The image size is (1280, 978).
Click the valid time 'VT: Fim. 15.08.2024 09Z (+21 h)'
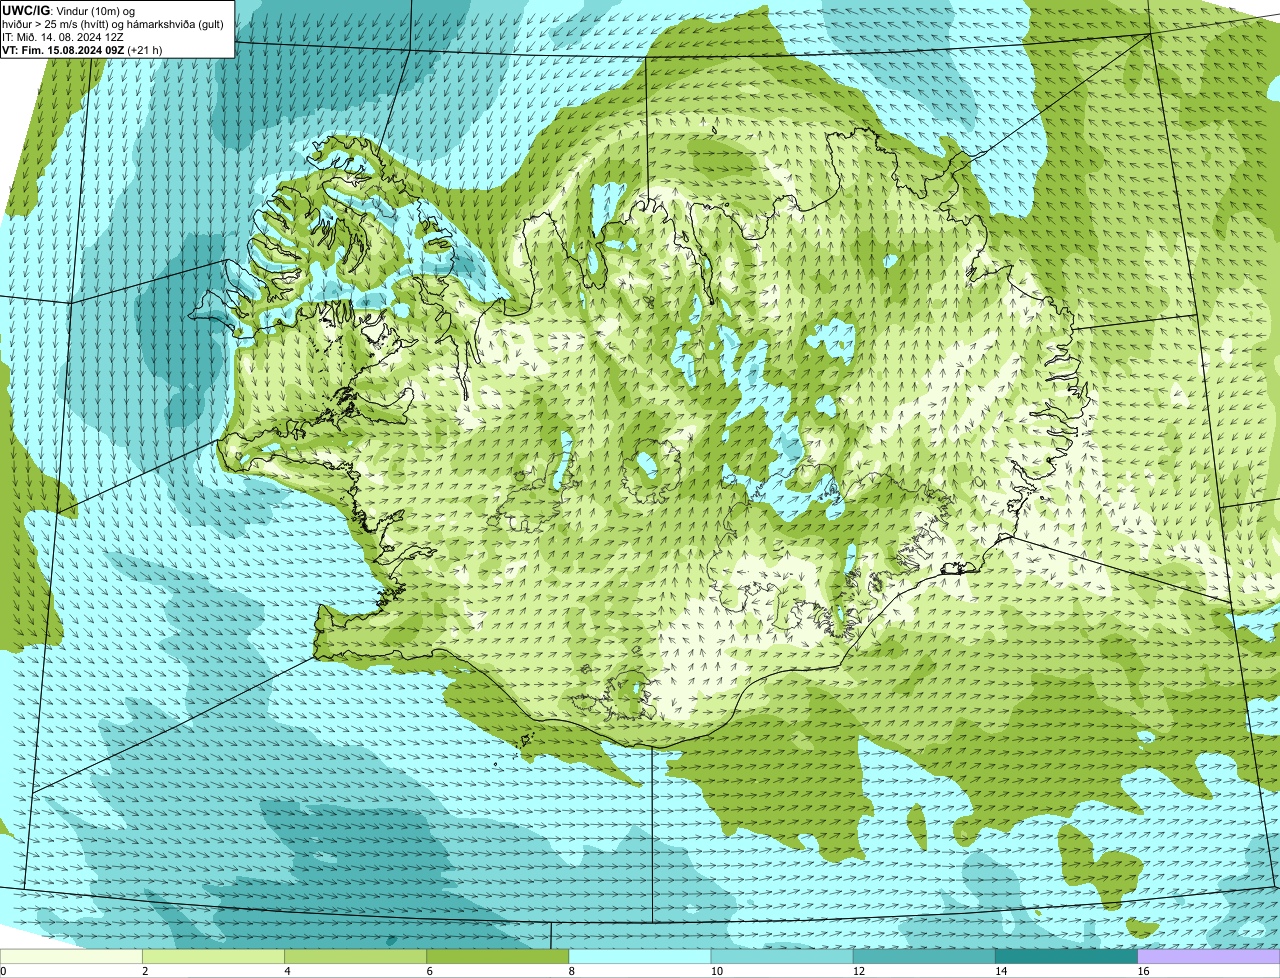(82, 50)
